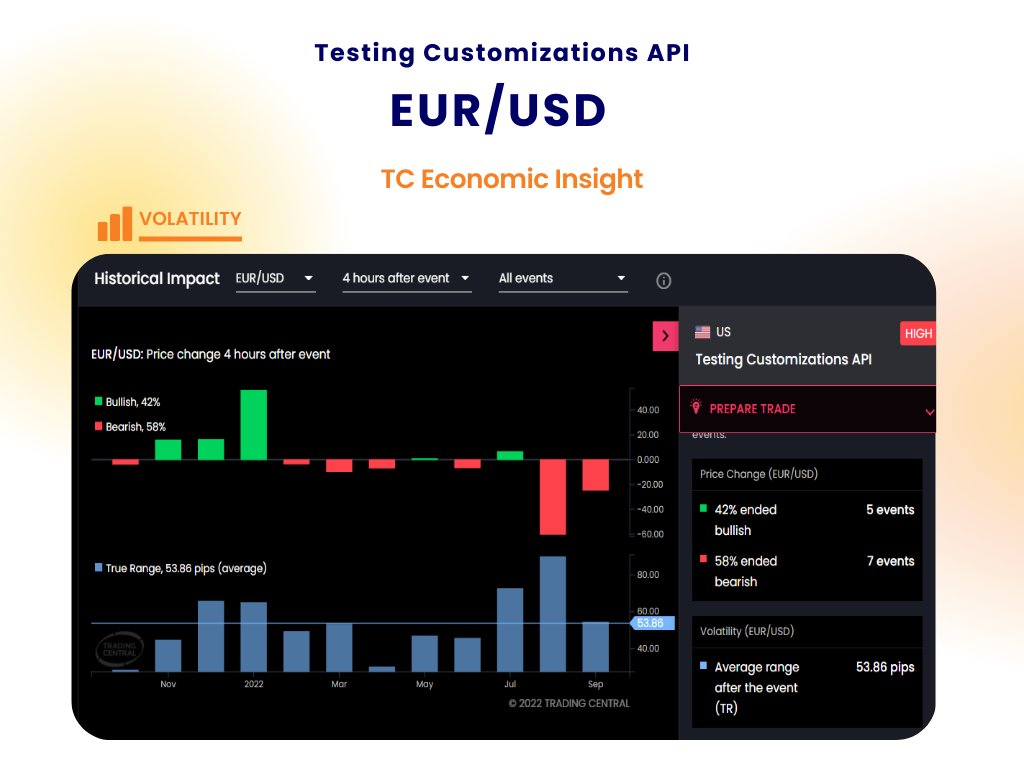Click the 53.86 pips value

[x=885, y=667]
